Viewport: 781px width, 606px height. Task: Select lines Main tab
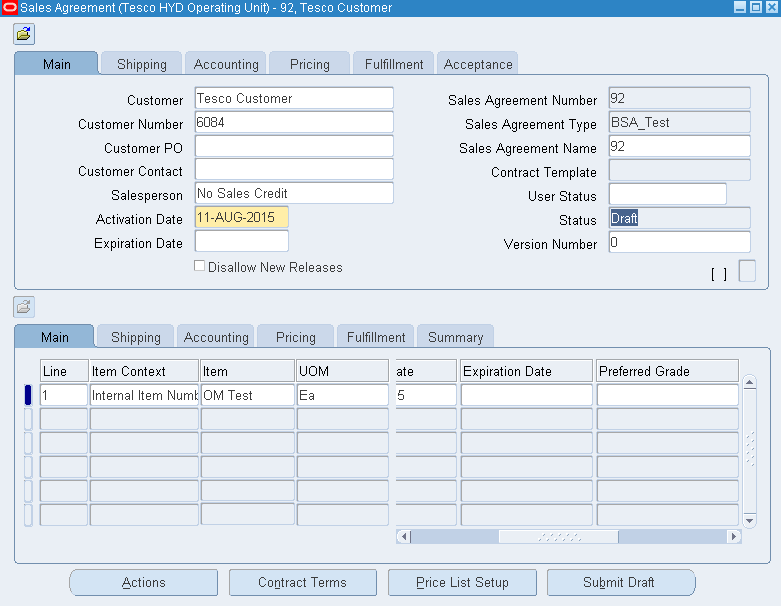pyautogui.click(x=54, y=337)
